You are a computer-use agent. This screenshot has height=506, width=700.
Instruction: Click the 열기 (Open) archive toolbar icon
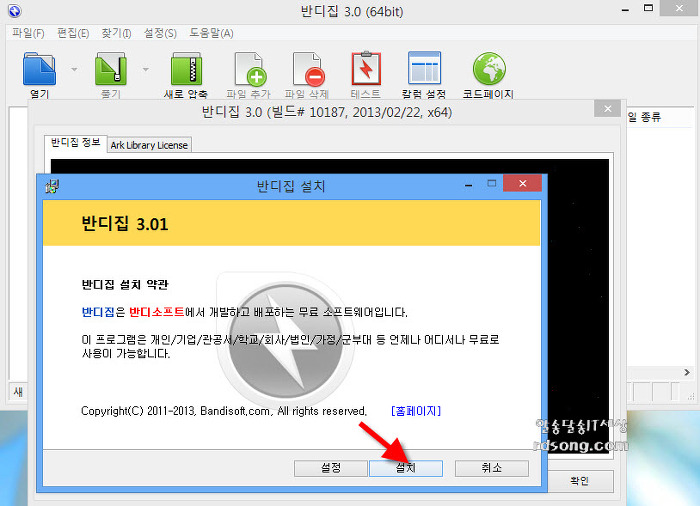pos(40,70)
